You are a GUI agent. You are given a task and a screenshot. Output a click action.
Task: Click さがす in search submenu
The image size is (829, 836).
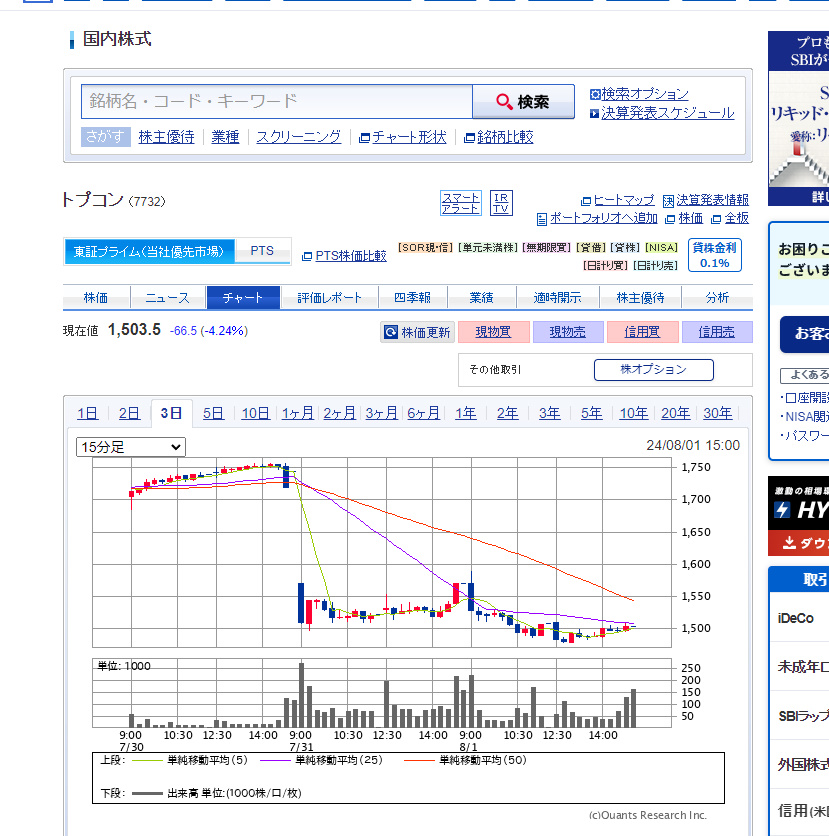[106, 137]
